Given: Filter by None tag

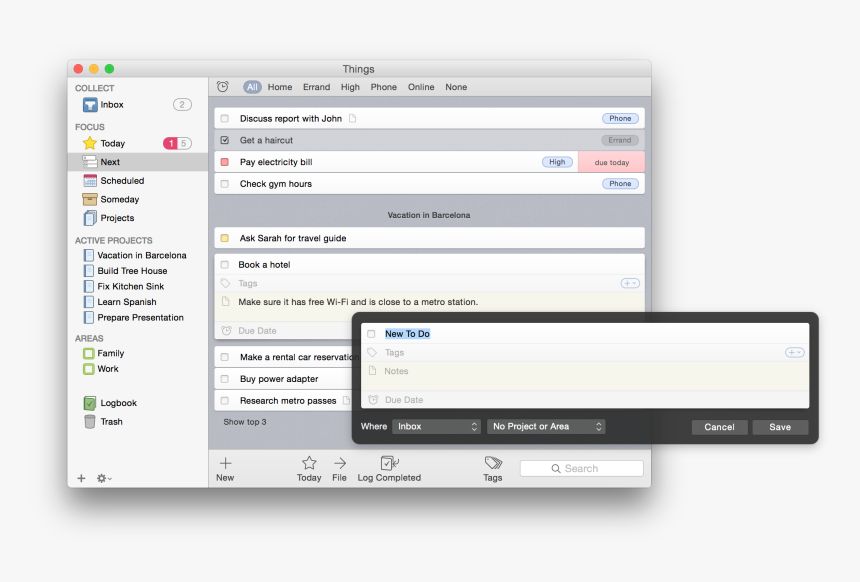Looking at the screenshot, I should (456, 87).
